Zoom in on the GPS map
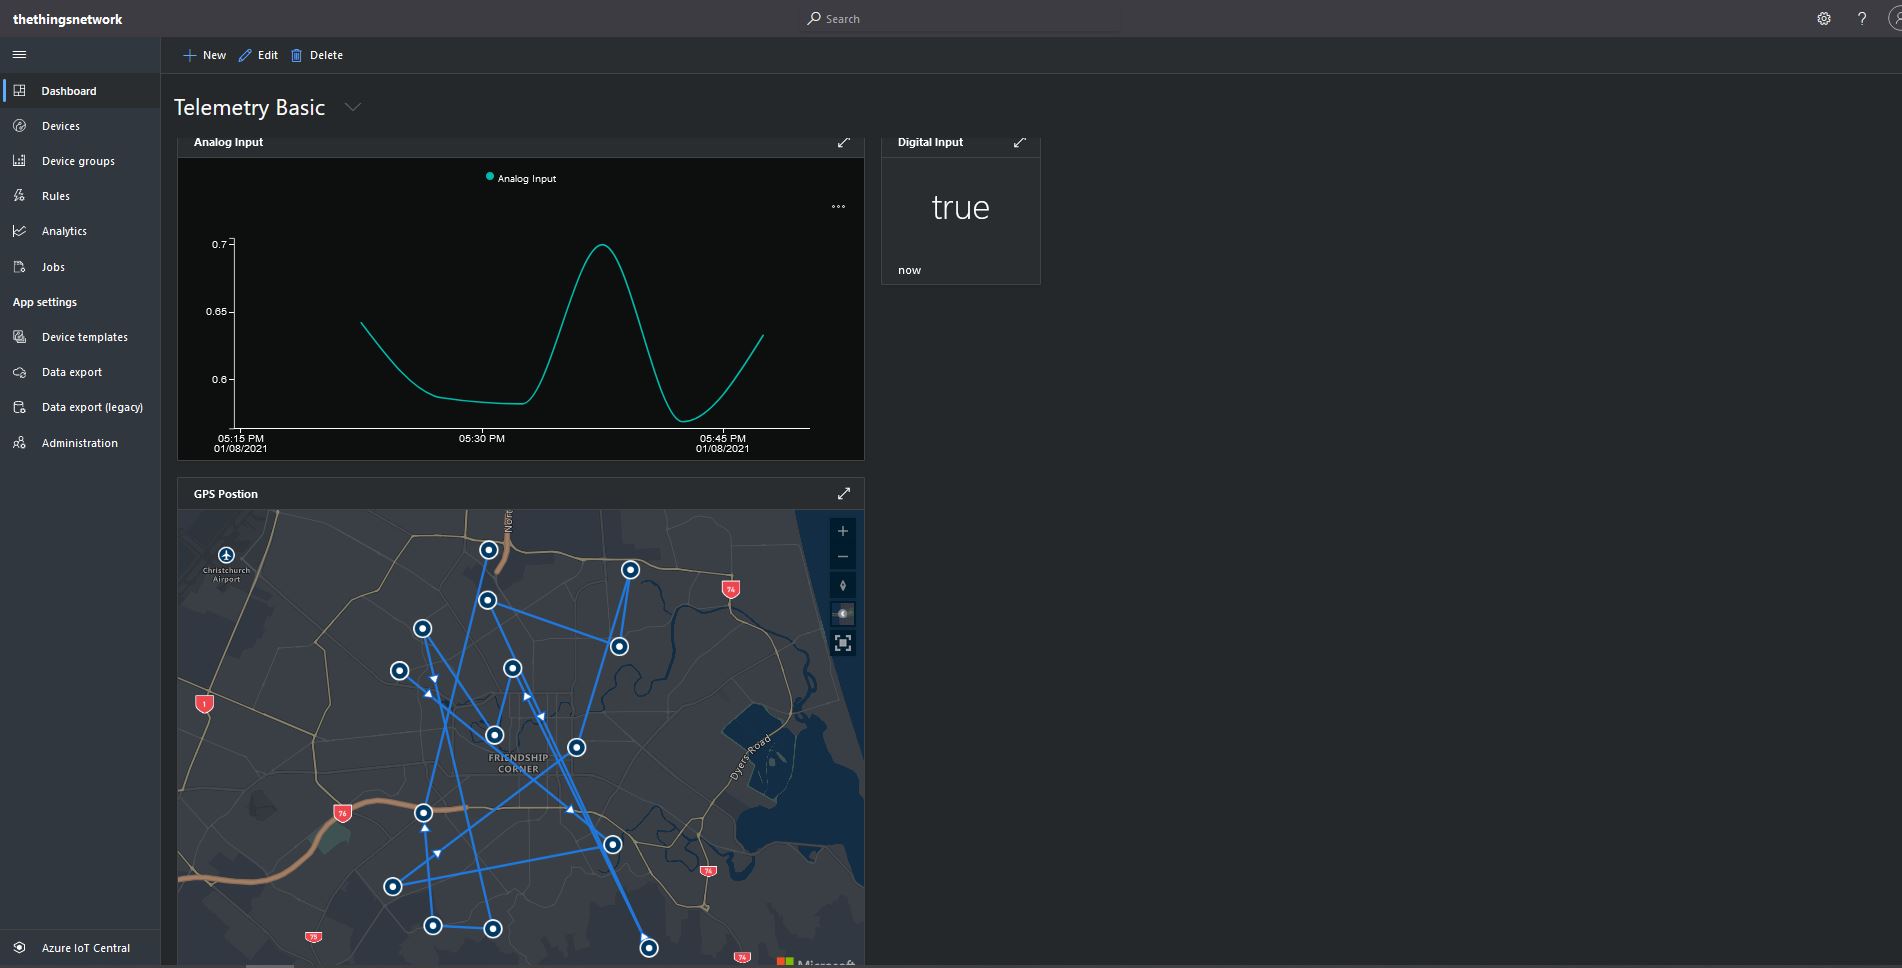The image size is (1902, 968). (843, 531)
